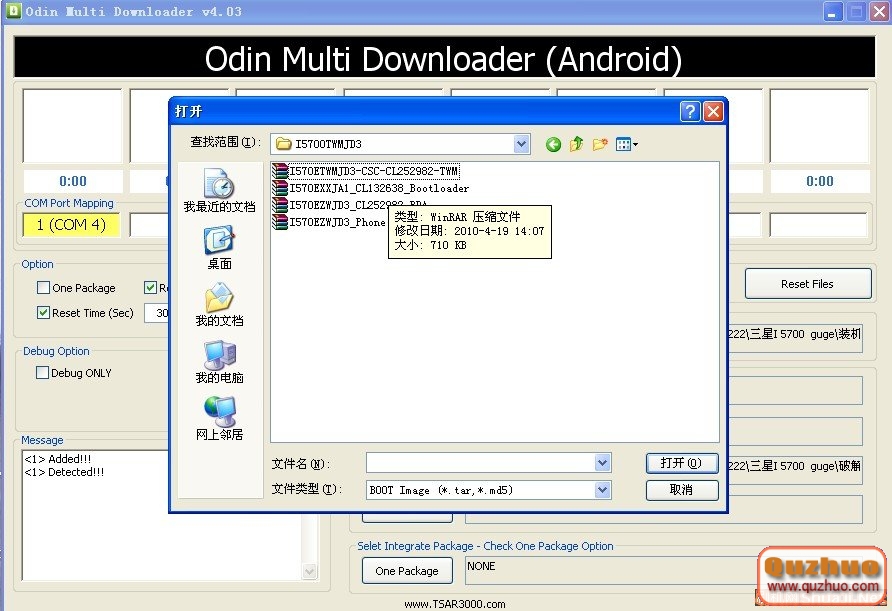Click the Reset Files button

808,284
